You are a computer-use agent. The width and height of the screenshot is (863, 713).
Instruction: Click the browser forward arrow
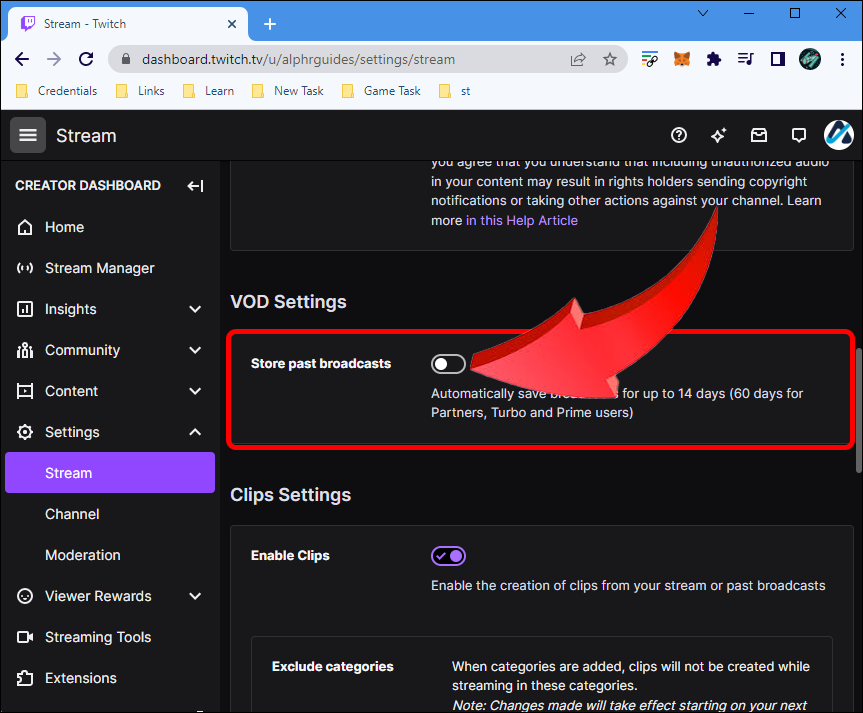click(x=54, y=59)
